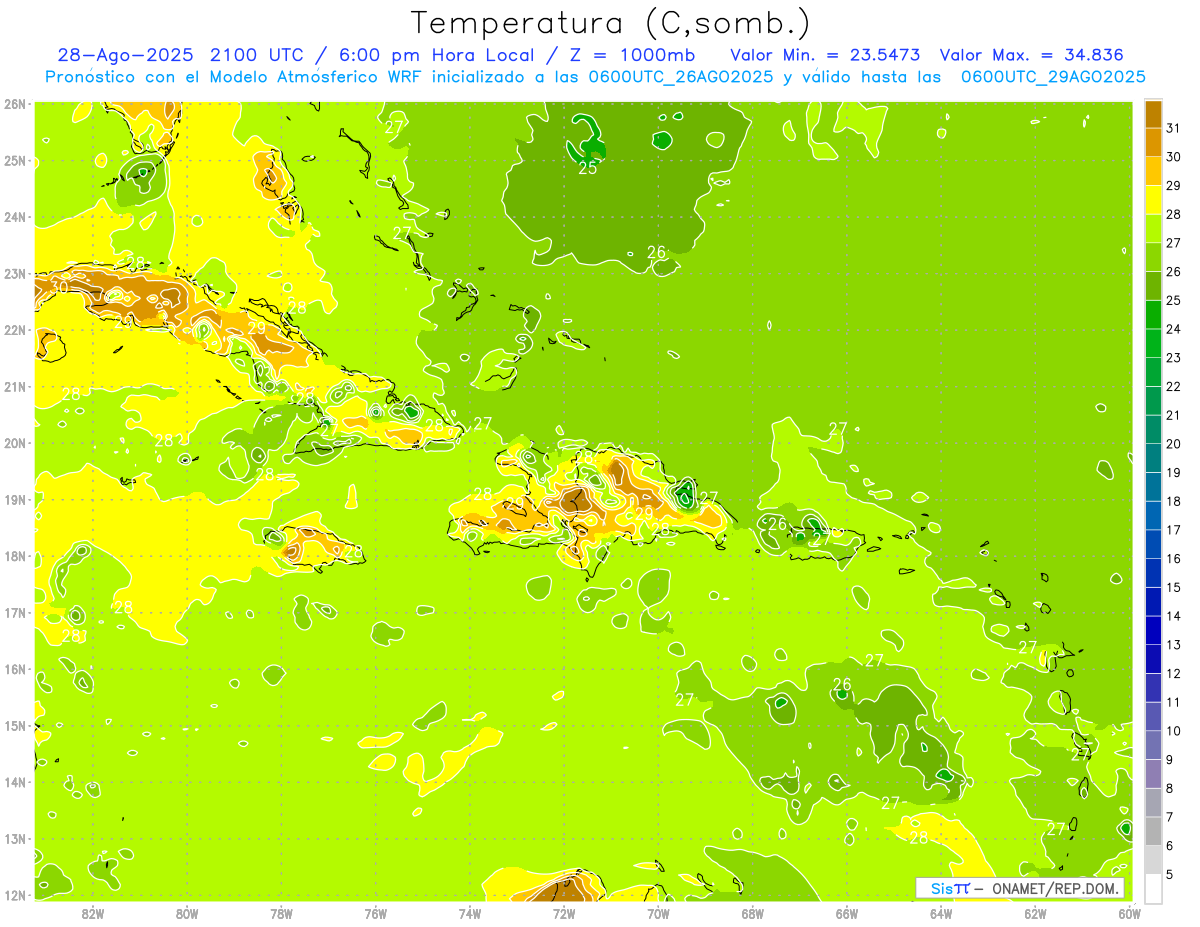This screenshot has height=927, width=1200.
Task: Click the "62W" longitude axis label
Action: pyautogui.click(x=1035, y=913)
